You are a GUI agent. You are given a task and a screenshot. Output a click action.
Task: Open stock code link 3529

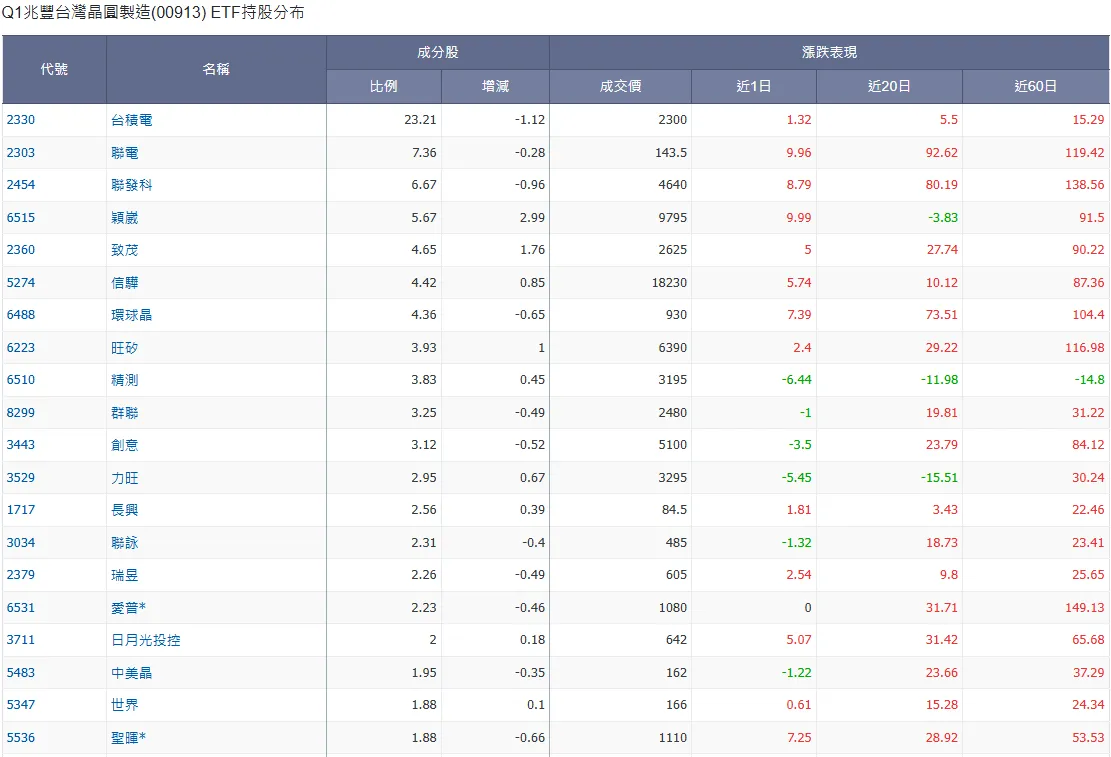coord(21,477)
